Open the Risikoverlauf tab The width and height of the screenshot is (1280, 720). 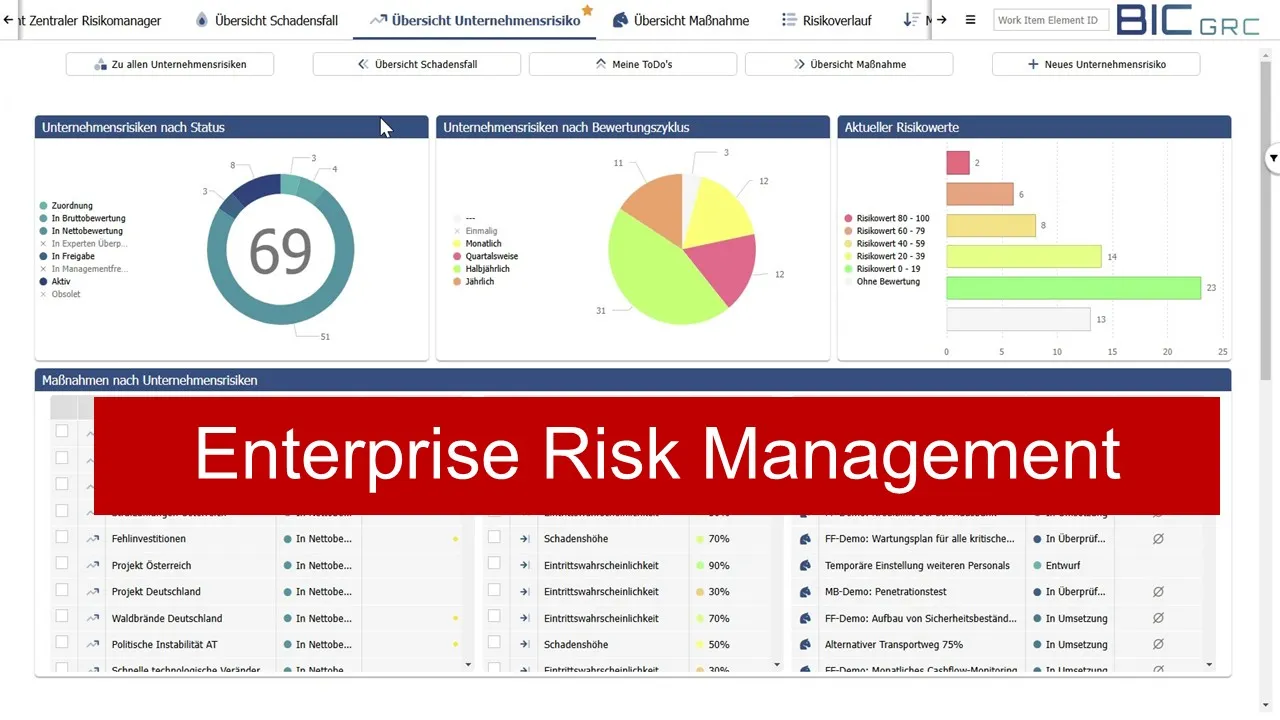pyautogui.click(x=827, y=20)
